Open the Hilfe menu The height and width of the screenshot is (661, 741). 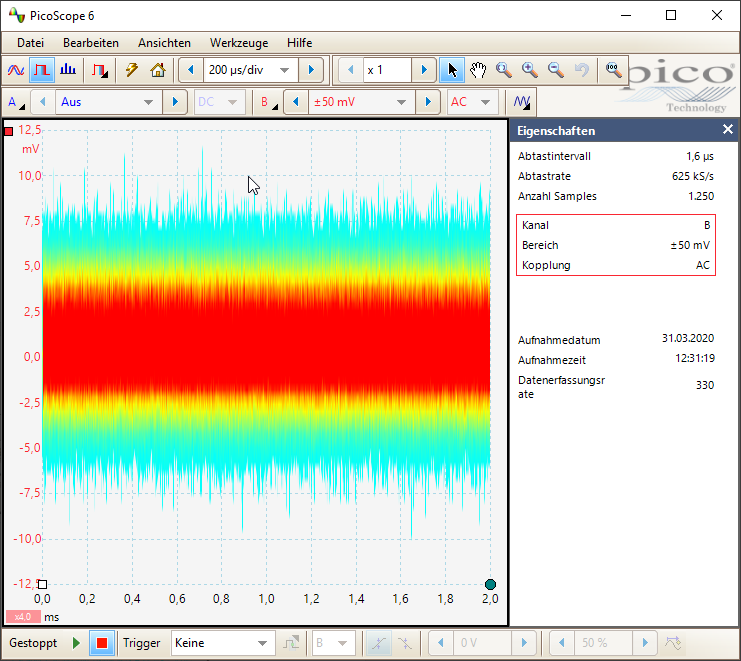click(299, 43)
